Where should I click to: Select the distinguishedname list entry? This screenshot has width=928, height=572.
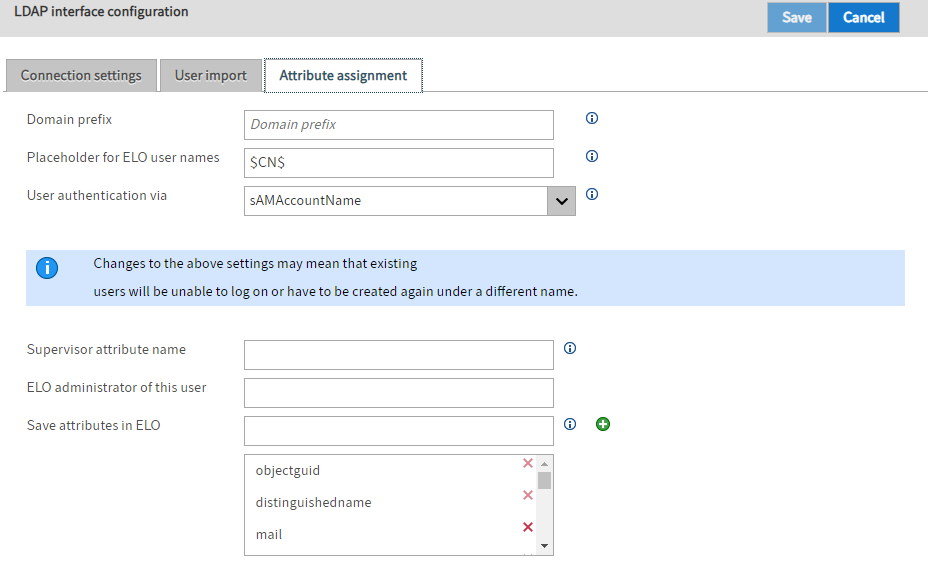coord(314,502)
